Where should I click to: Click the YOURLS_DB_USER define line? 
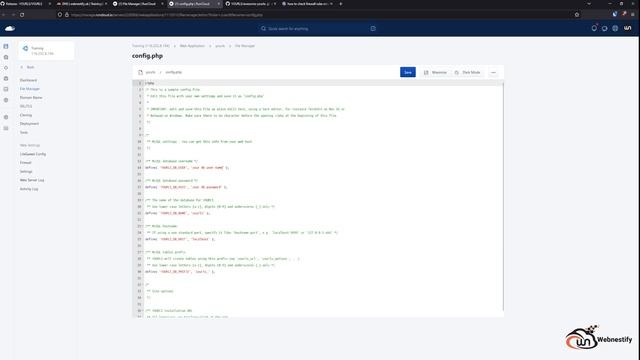click(x=187, y=168)
